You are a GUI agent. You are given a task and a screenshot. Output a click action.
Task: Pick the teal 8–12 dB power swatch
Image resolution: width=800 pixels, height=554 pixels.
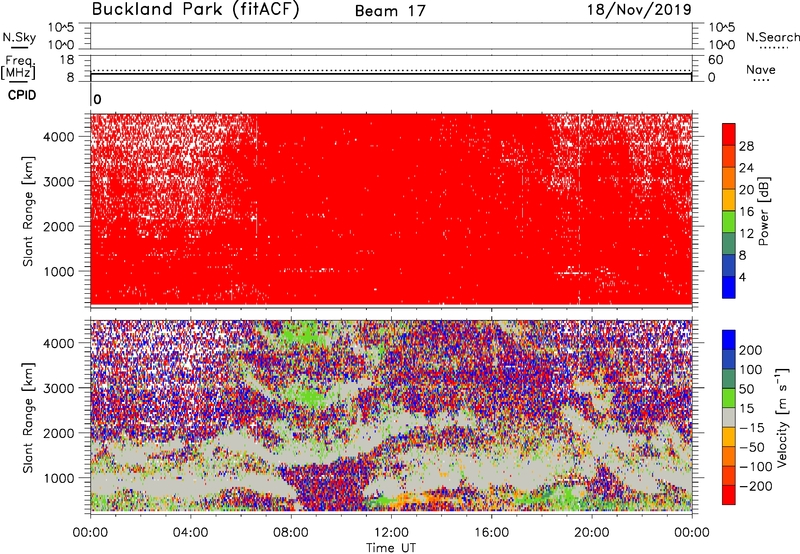[729, 244]
